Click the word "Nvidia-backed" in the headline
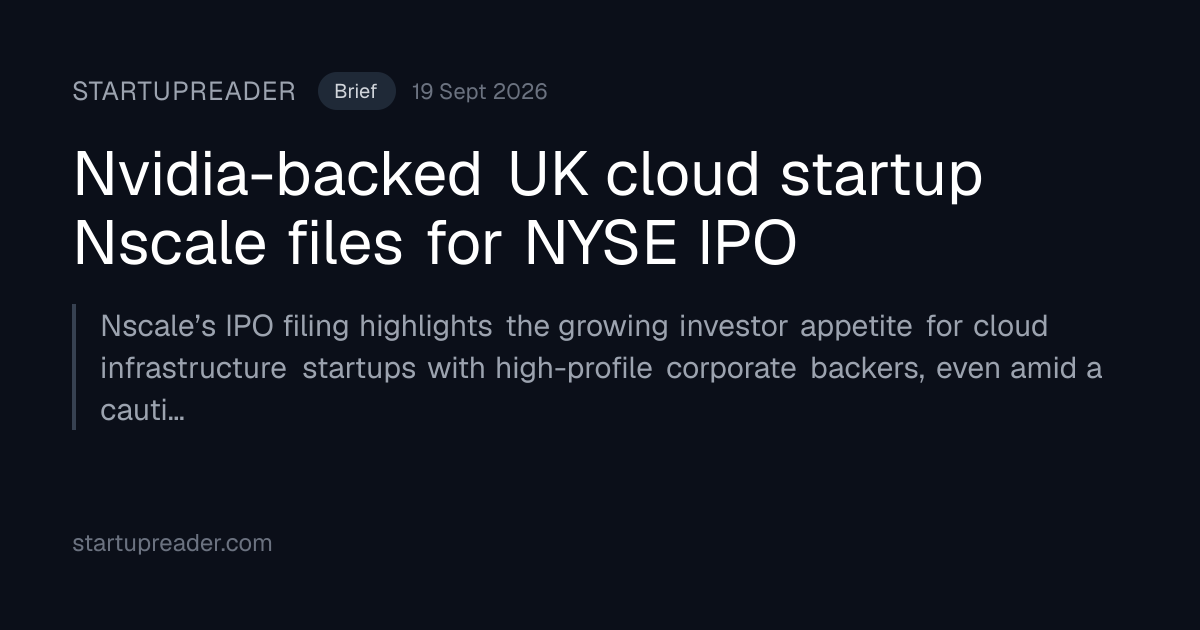1200x630 pixels. tap(277, 176)
